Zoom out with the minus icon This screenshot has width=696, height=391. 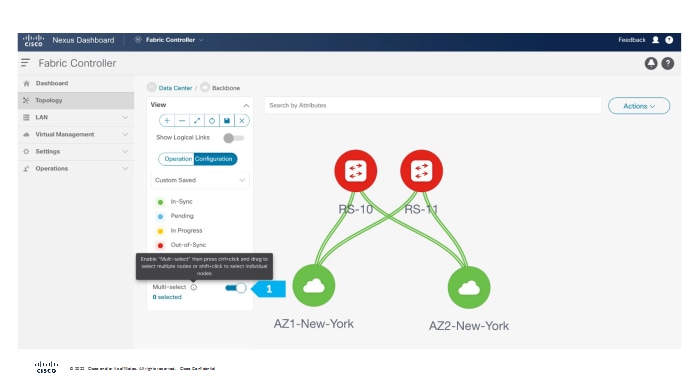point(182,121)
